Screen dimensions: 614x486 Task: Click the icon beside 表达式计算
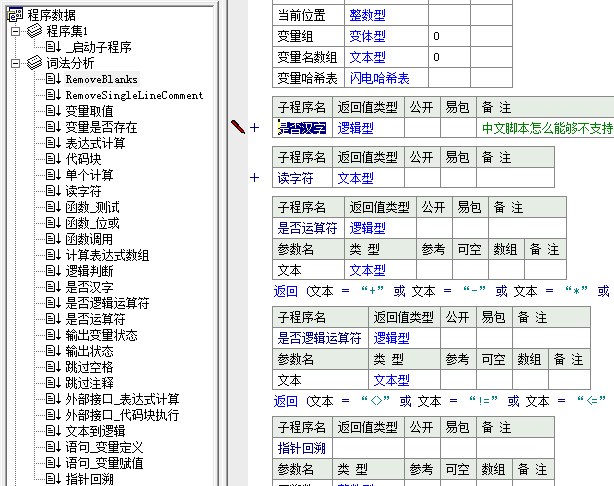point(53,143)
